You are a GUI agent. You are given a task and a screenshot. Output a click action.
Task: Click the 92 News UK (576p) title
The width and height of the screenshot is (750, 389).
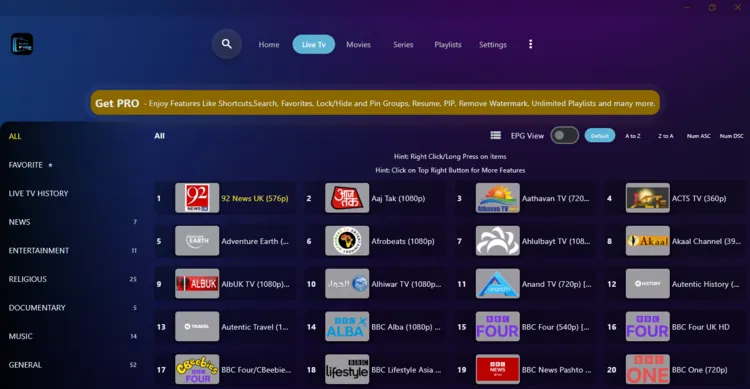click(x=255, y=198)
